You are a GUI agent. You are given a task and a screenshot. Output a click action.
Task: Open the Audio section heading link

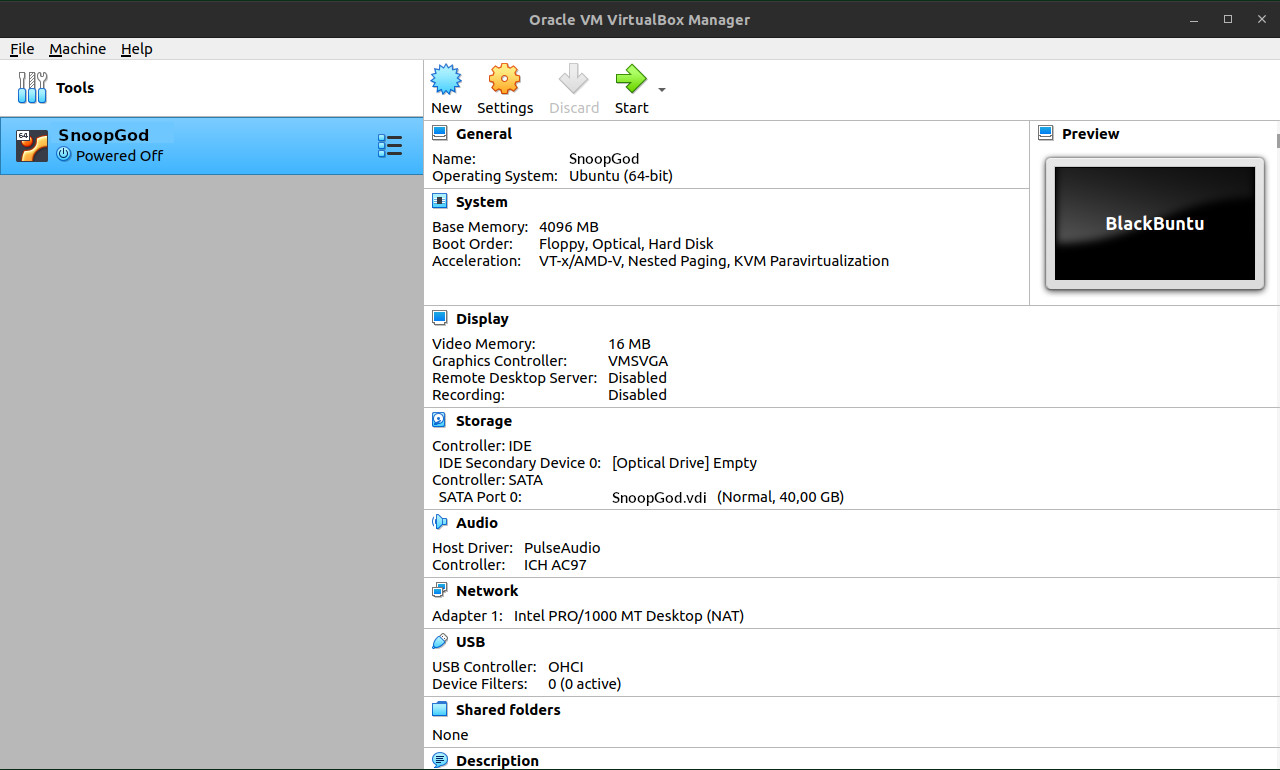coord(477,523)
